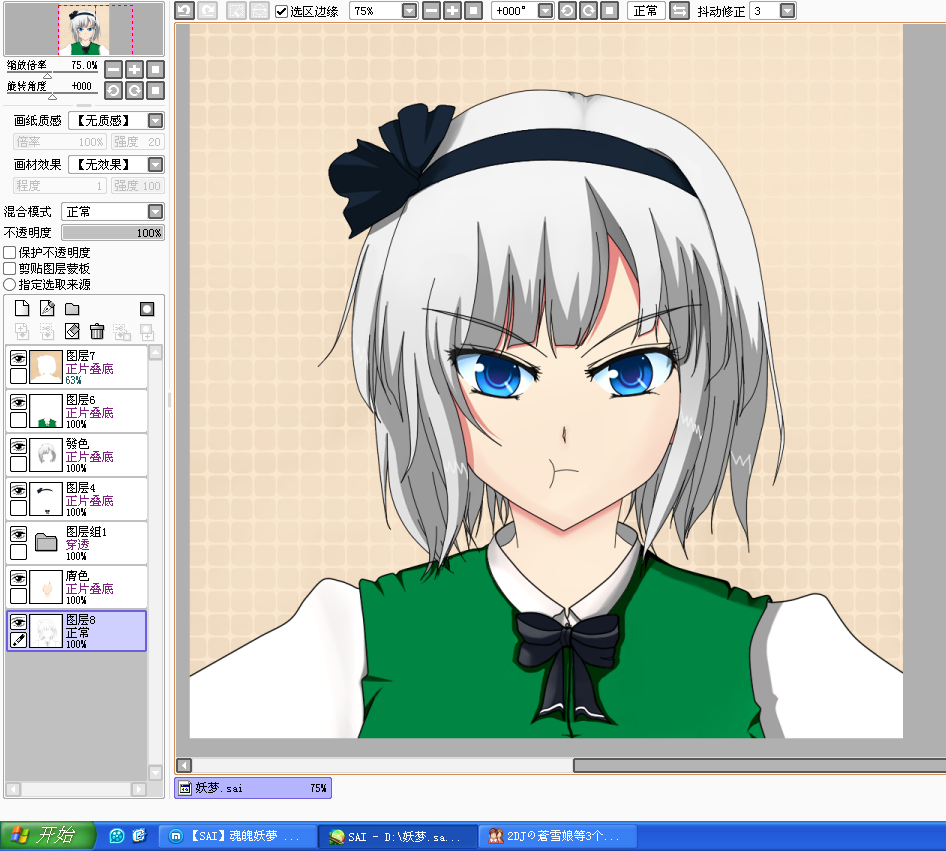946x851 pixels.
Task: Create a new linework pen layer
Action: coord(47,309)
